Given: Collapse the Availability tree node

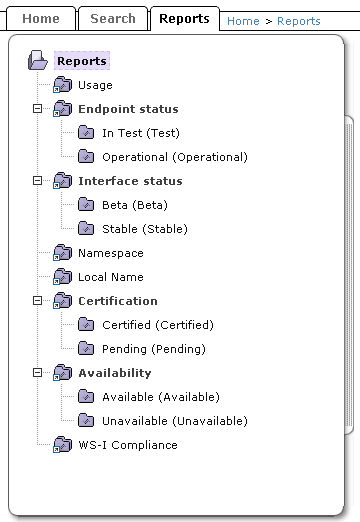Looking at the screenshot, I should [x=37, y=373].
